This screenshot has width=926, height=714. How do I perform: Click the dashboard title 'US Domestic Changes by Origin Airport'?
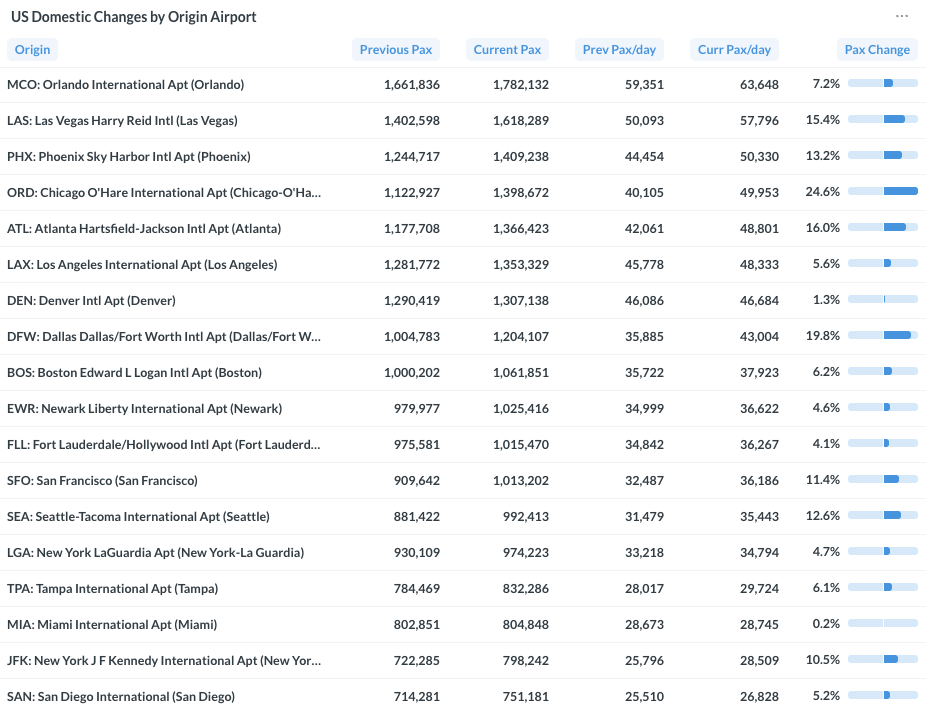click(134, 17)
